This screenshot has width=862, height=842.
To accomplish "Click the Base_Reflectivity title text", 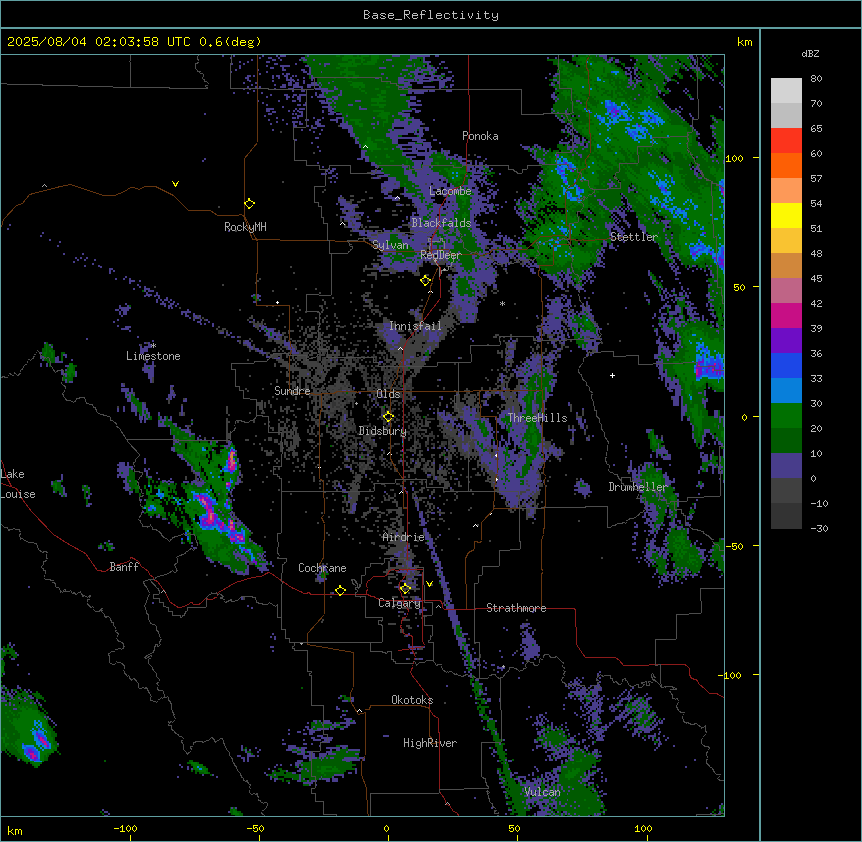I will 431,15.
